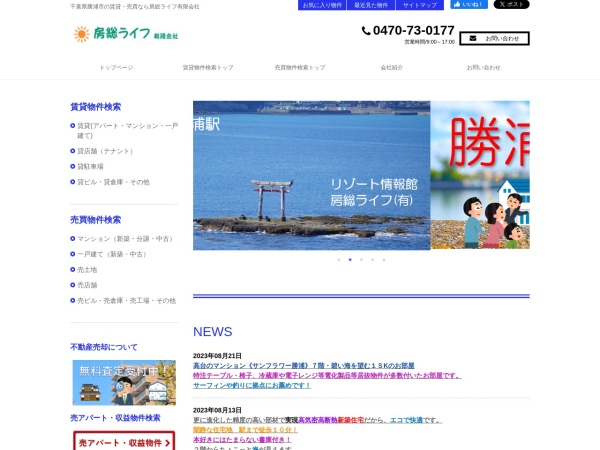Open 貸駐車場 link
The height and width of the screenshot is (450, 600).
click(x=90, y=166)
